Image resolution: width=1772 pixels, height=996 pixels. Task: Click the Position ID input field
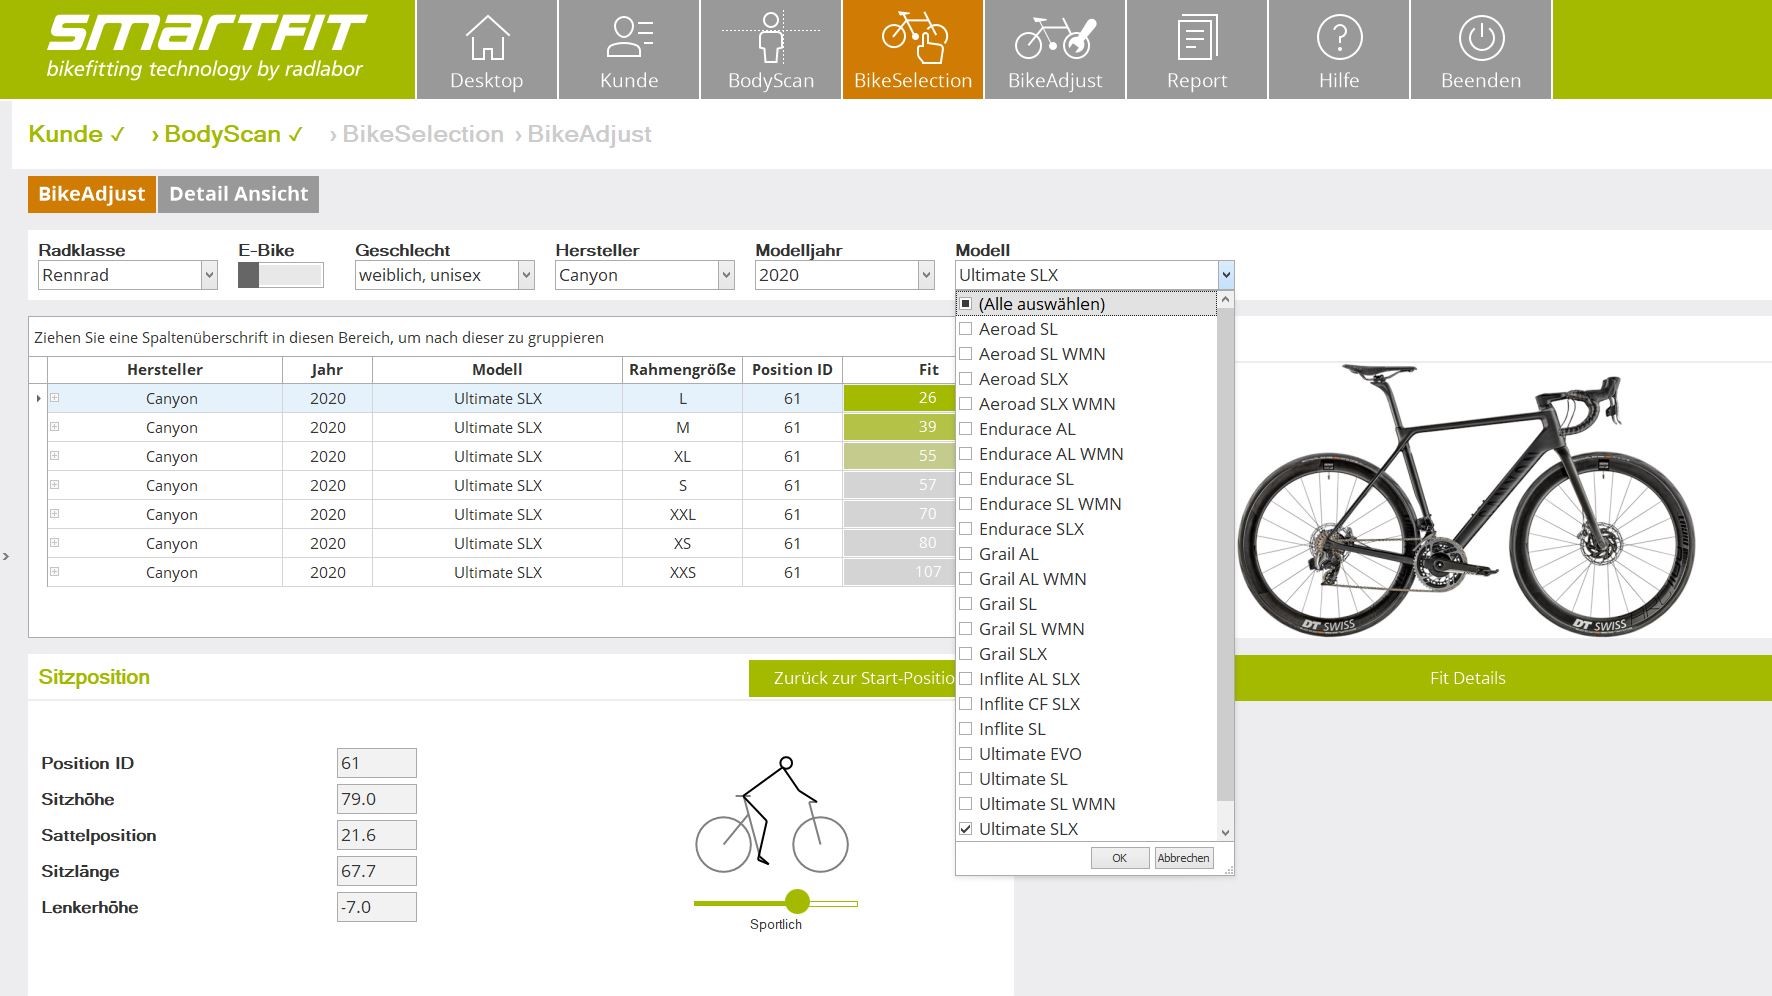pyautogui.click(x=376, y=763)
